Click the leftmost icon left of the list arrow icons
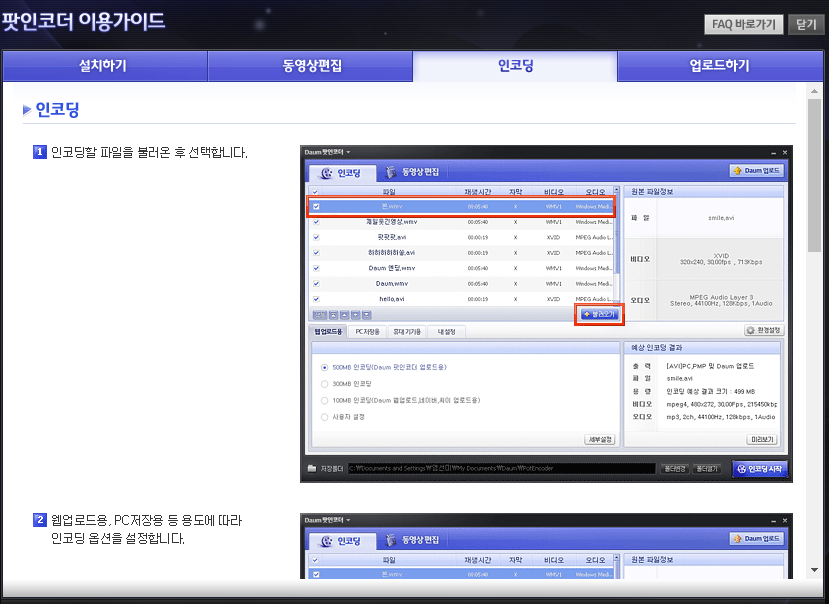 pyautogui.click(x=320, y=315)
